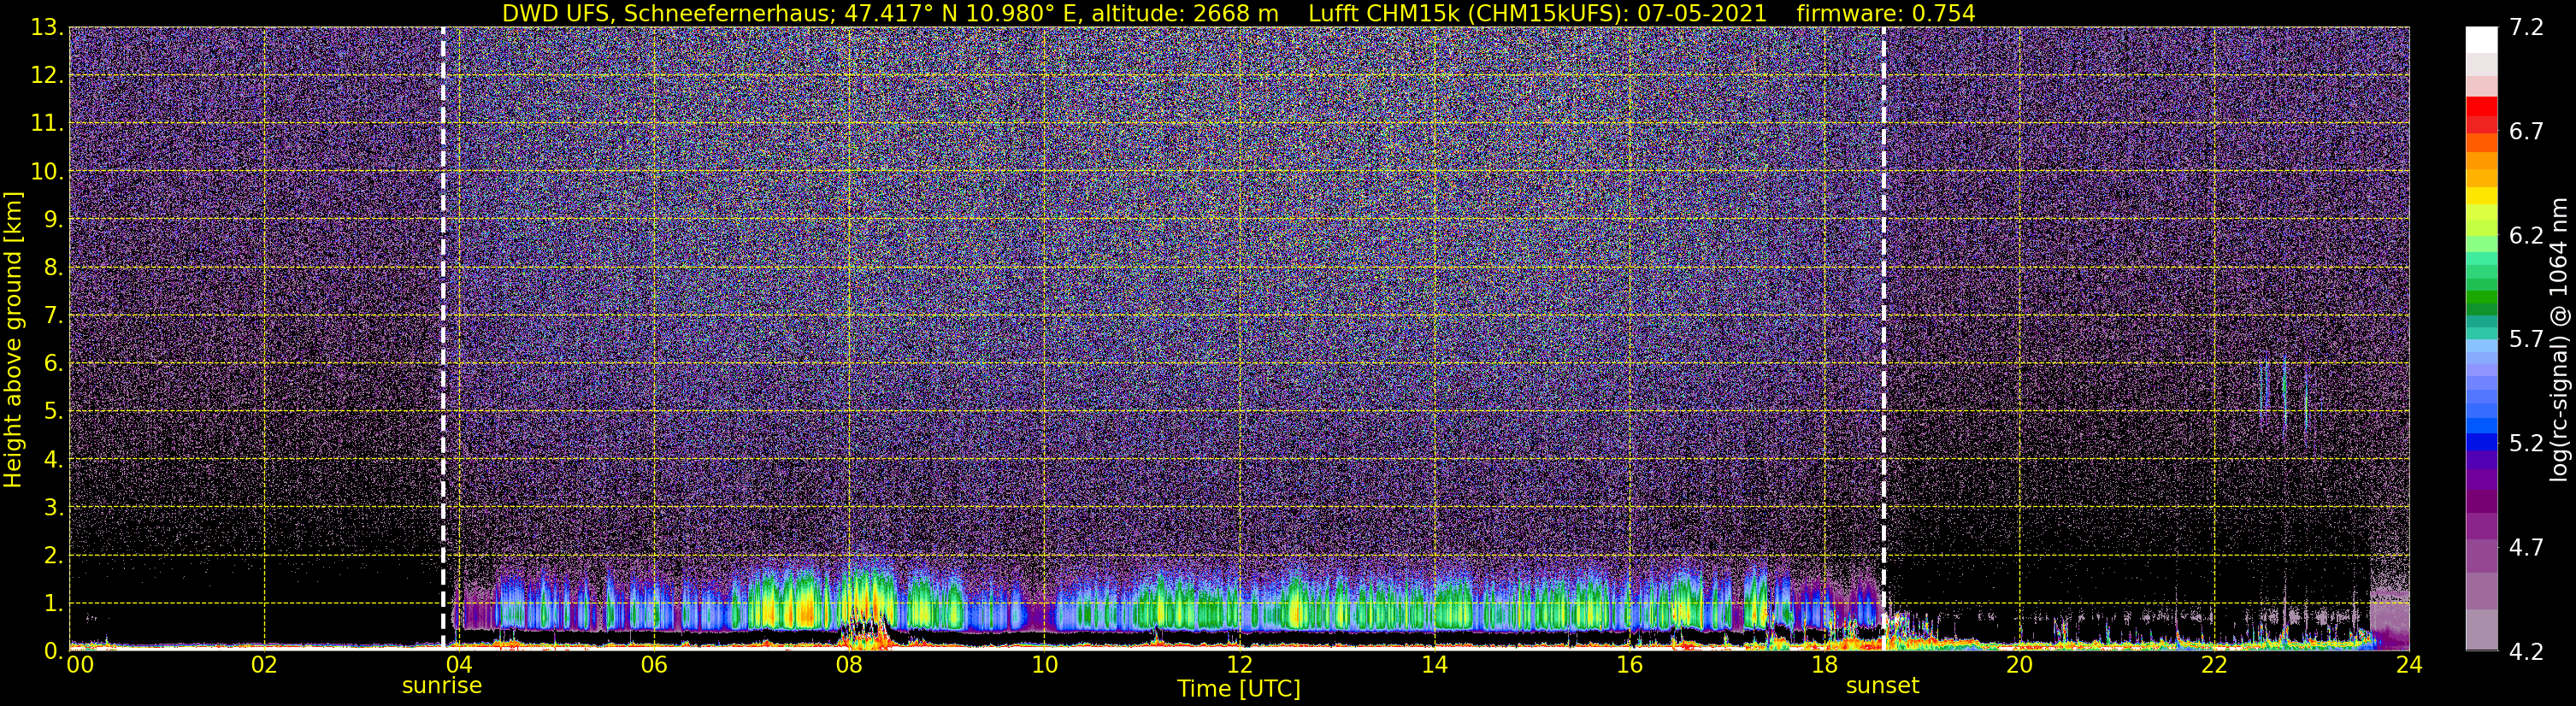Click the time axis tick '18'
This screenshot has height=706, width=2576.
(x=1824, y=665)
